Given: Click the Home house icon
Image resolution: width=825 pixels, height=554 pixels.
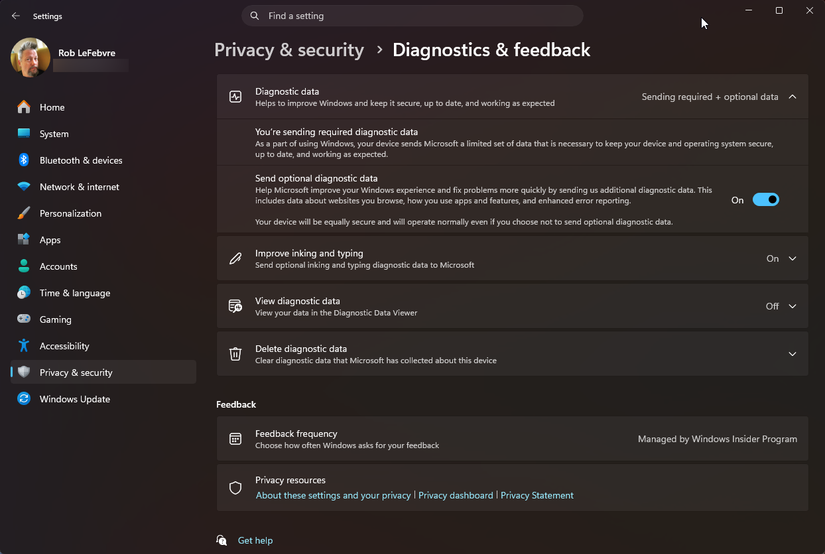Looking at the screenshot, I should tap(24, 107).
